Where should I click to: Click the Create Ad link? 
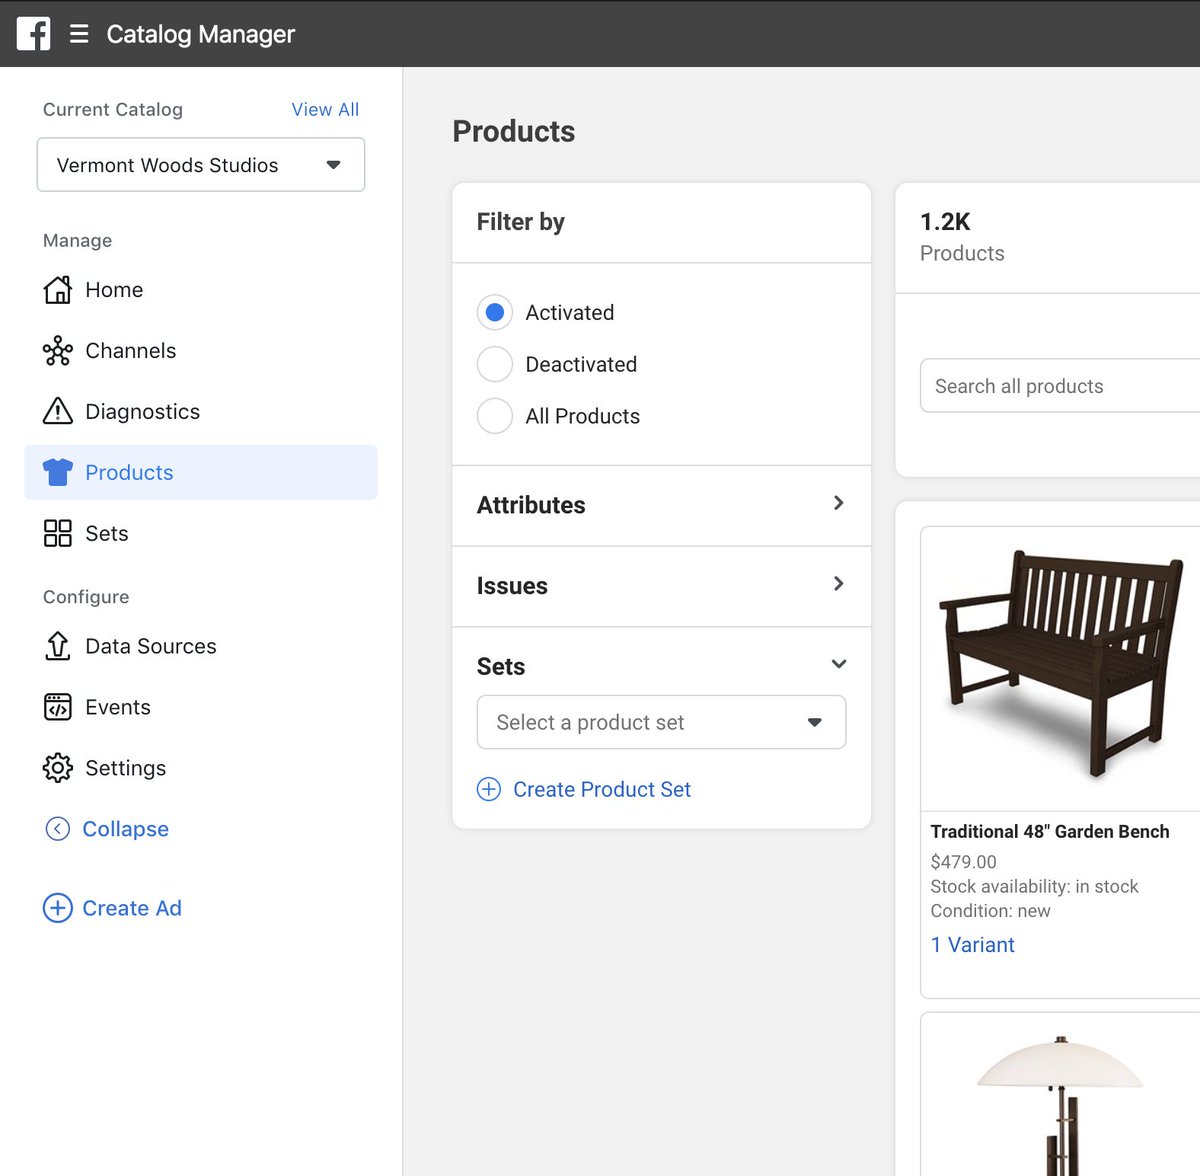132,908
